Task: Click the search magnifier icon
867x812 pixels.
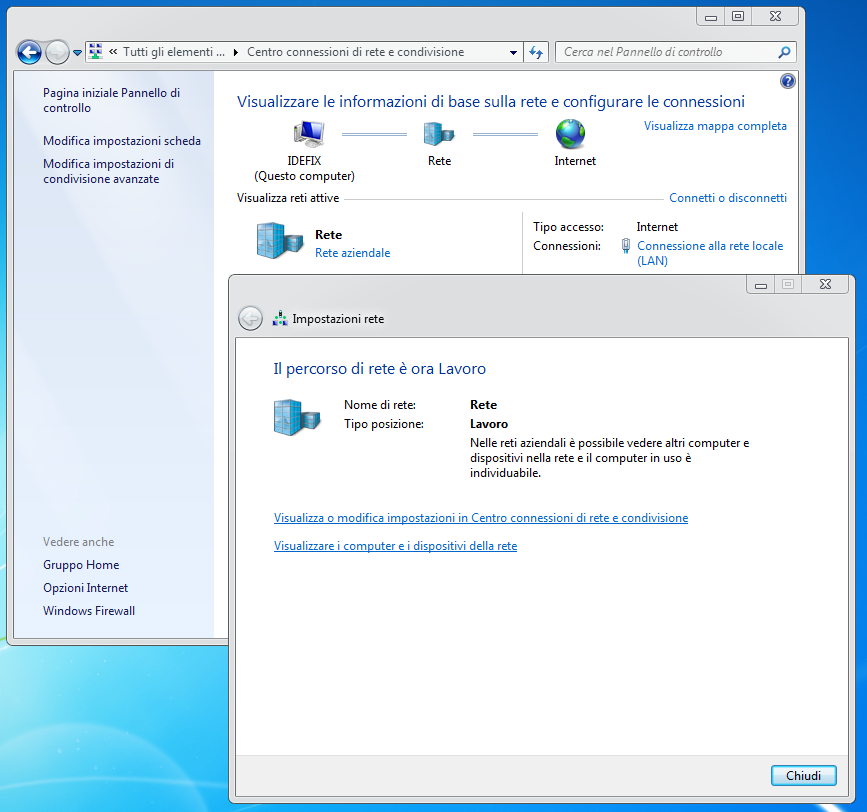Action: tap(785, 52)
